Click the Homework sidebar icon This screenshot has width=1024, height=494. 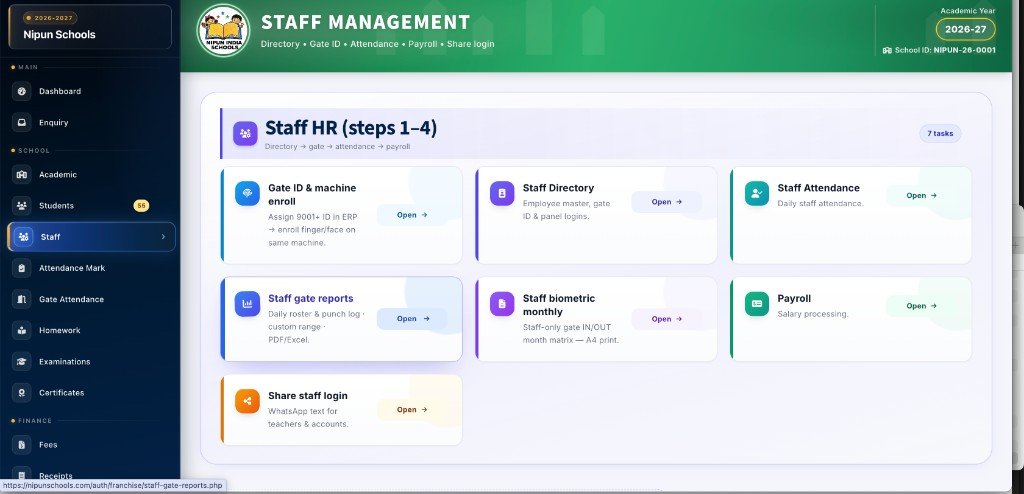click(x=22, y=330)
